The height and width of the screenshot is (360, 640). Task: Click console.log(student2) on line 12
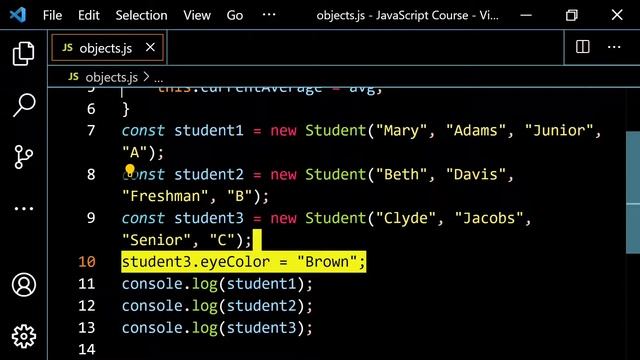(217, 306)
